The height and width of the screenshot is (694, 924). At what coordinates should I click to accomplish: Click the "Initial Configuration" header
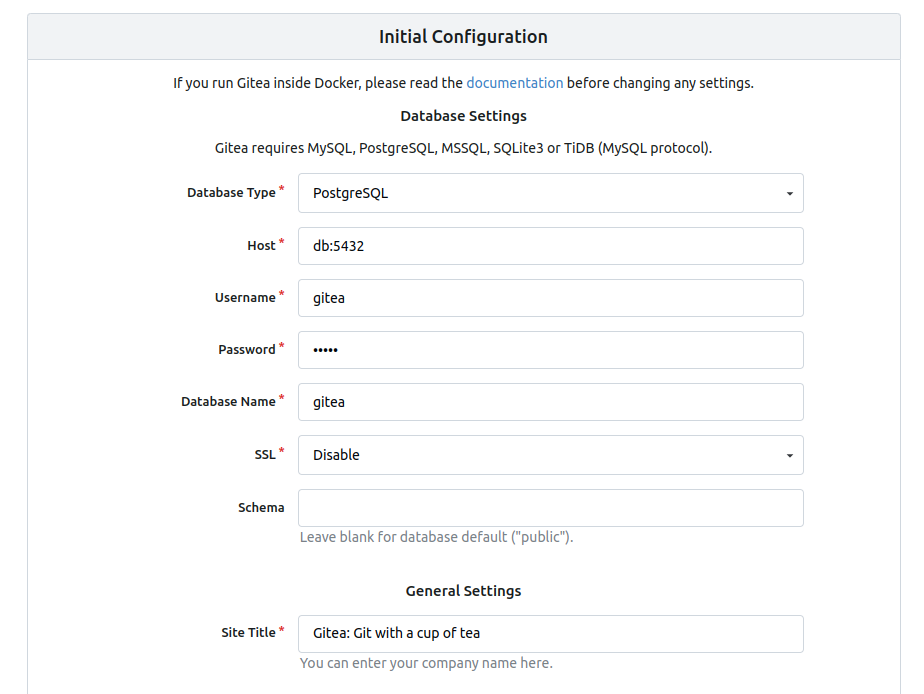click(x=463, y=37)
